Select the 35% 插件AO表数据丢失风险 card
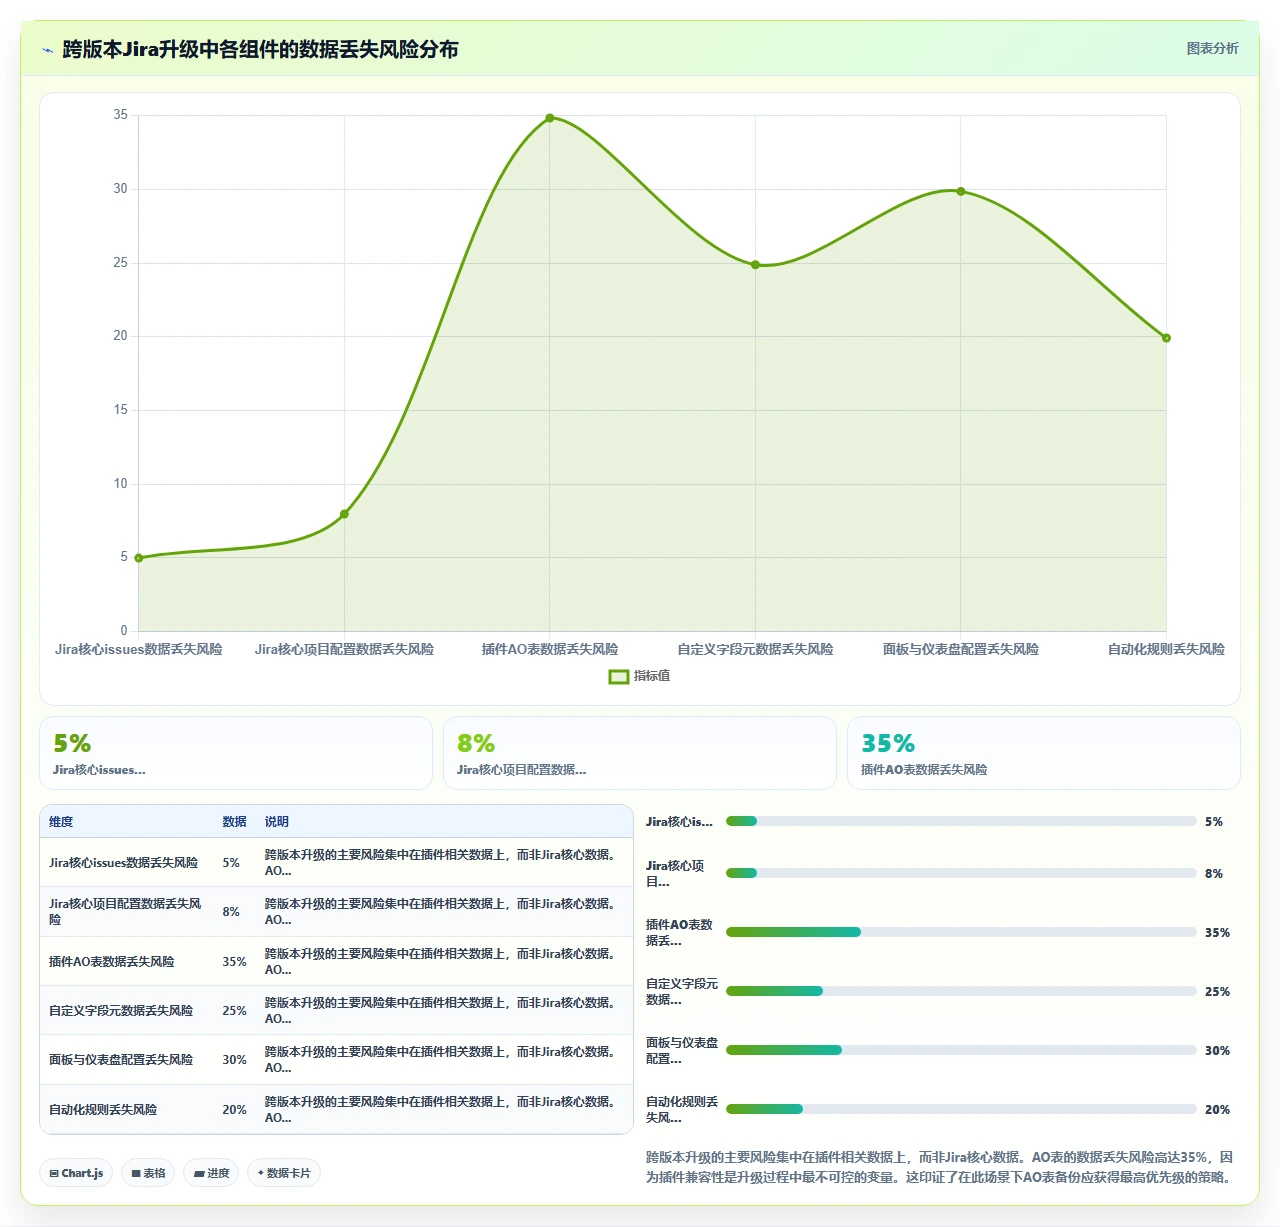This screenshot has height=1227, width=1280. pos(1044,753)
